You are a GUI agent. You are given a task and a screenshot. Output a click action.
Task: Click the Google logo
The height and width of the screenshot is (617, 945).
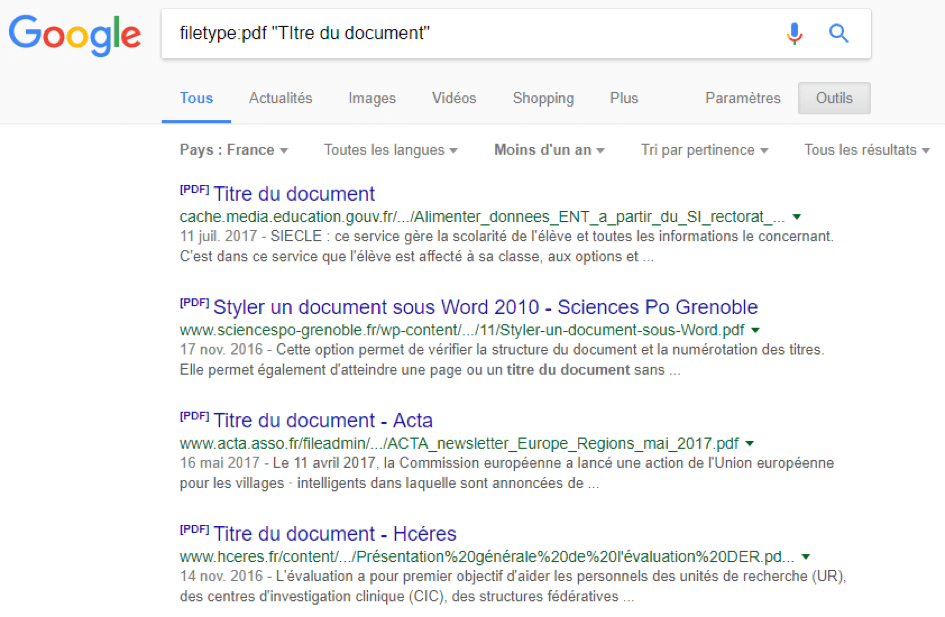click(x=75, y=35)
